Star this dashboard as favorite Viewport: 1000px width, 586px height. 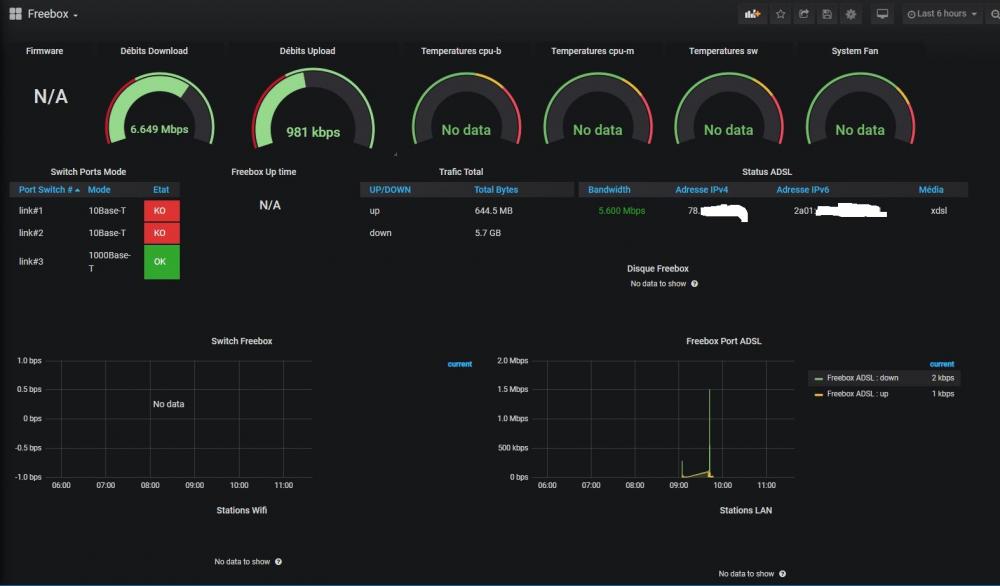pos(781,14)
